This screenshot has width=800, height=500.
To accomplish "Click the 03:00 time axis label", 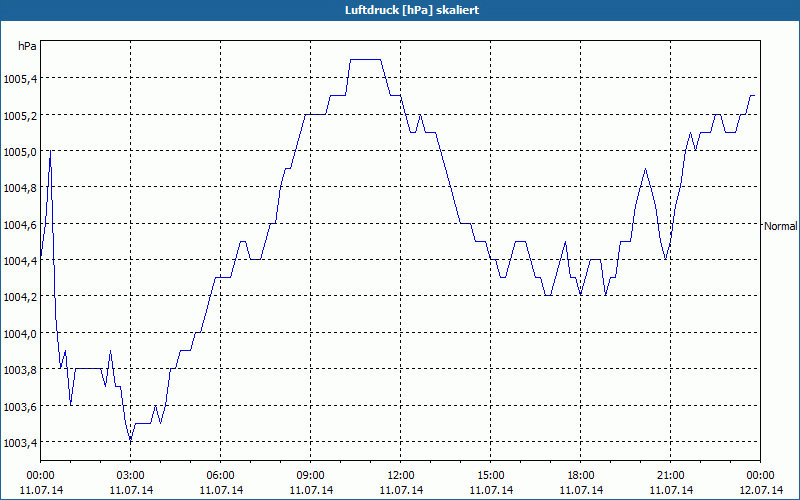I will pos(131,476).
